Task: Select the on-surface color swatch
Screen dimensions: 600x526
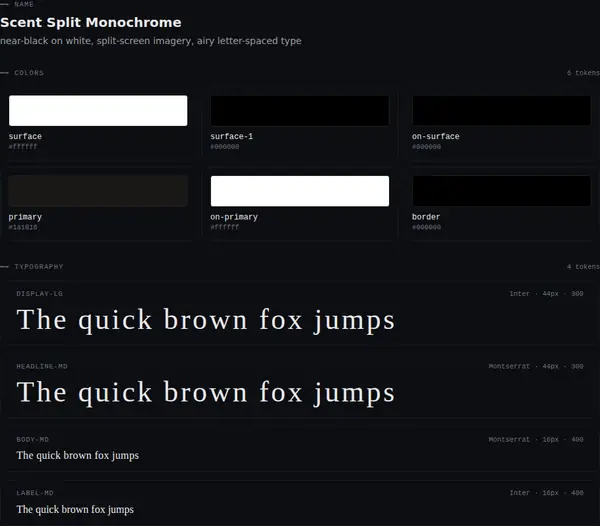Action: pos(501,111)
